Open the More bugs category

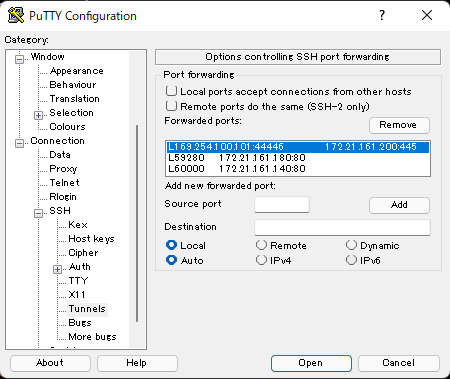tap(92, 337)
